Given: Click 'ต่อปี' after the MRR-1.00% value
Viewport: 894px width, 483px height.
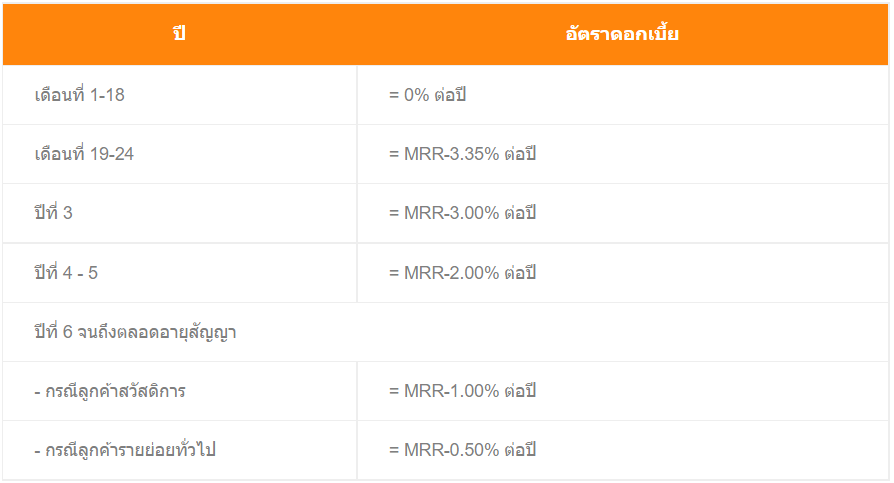Looking at the screenshot, I should click(521, 391).
